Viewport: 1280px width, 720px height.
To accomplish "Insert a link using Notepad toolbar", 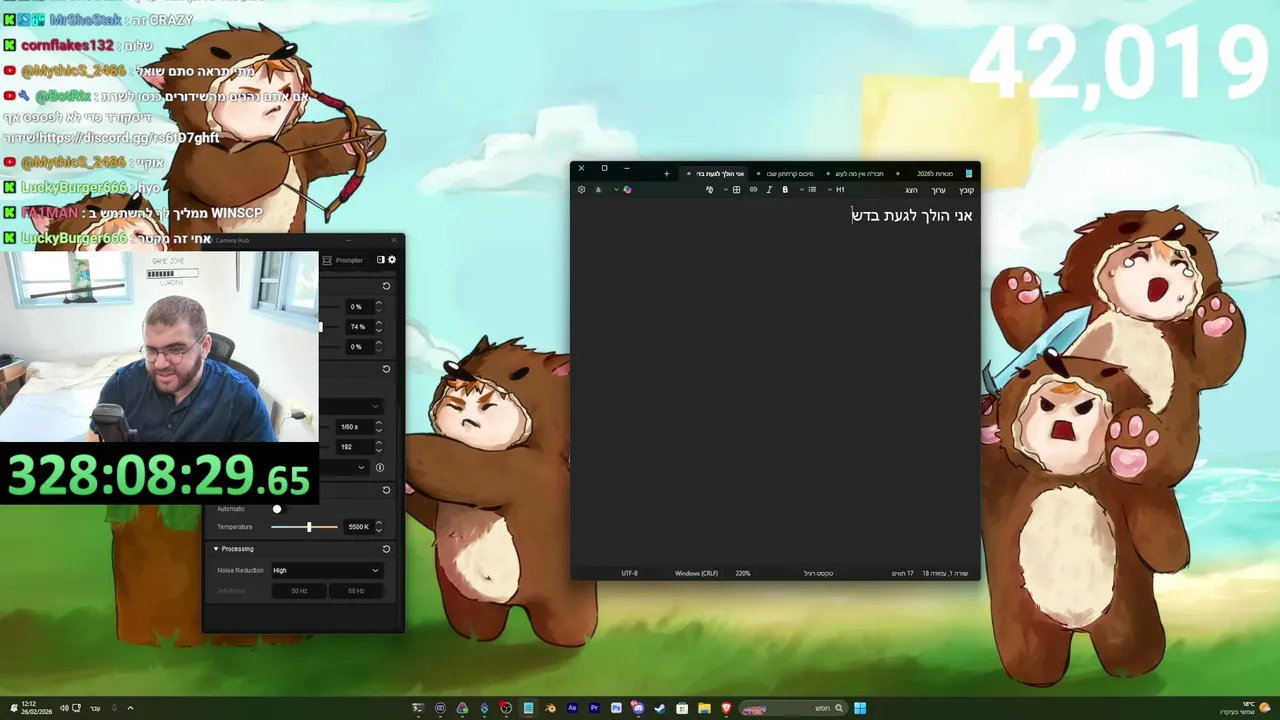I will coord(753,190).
